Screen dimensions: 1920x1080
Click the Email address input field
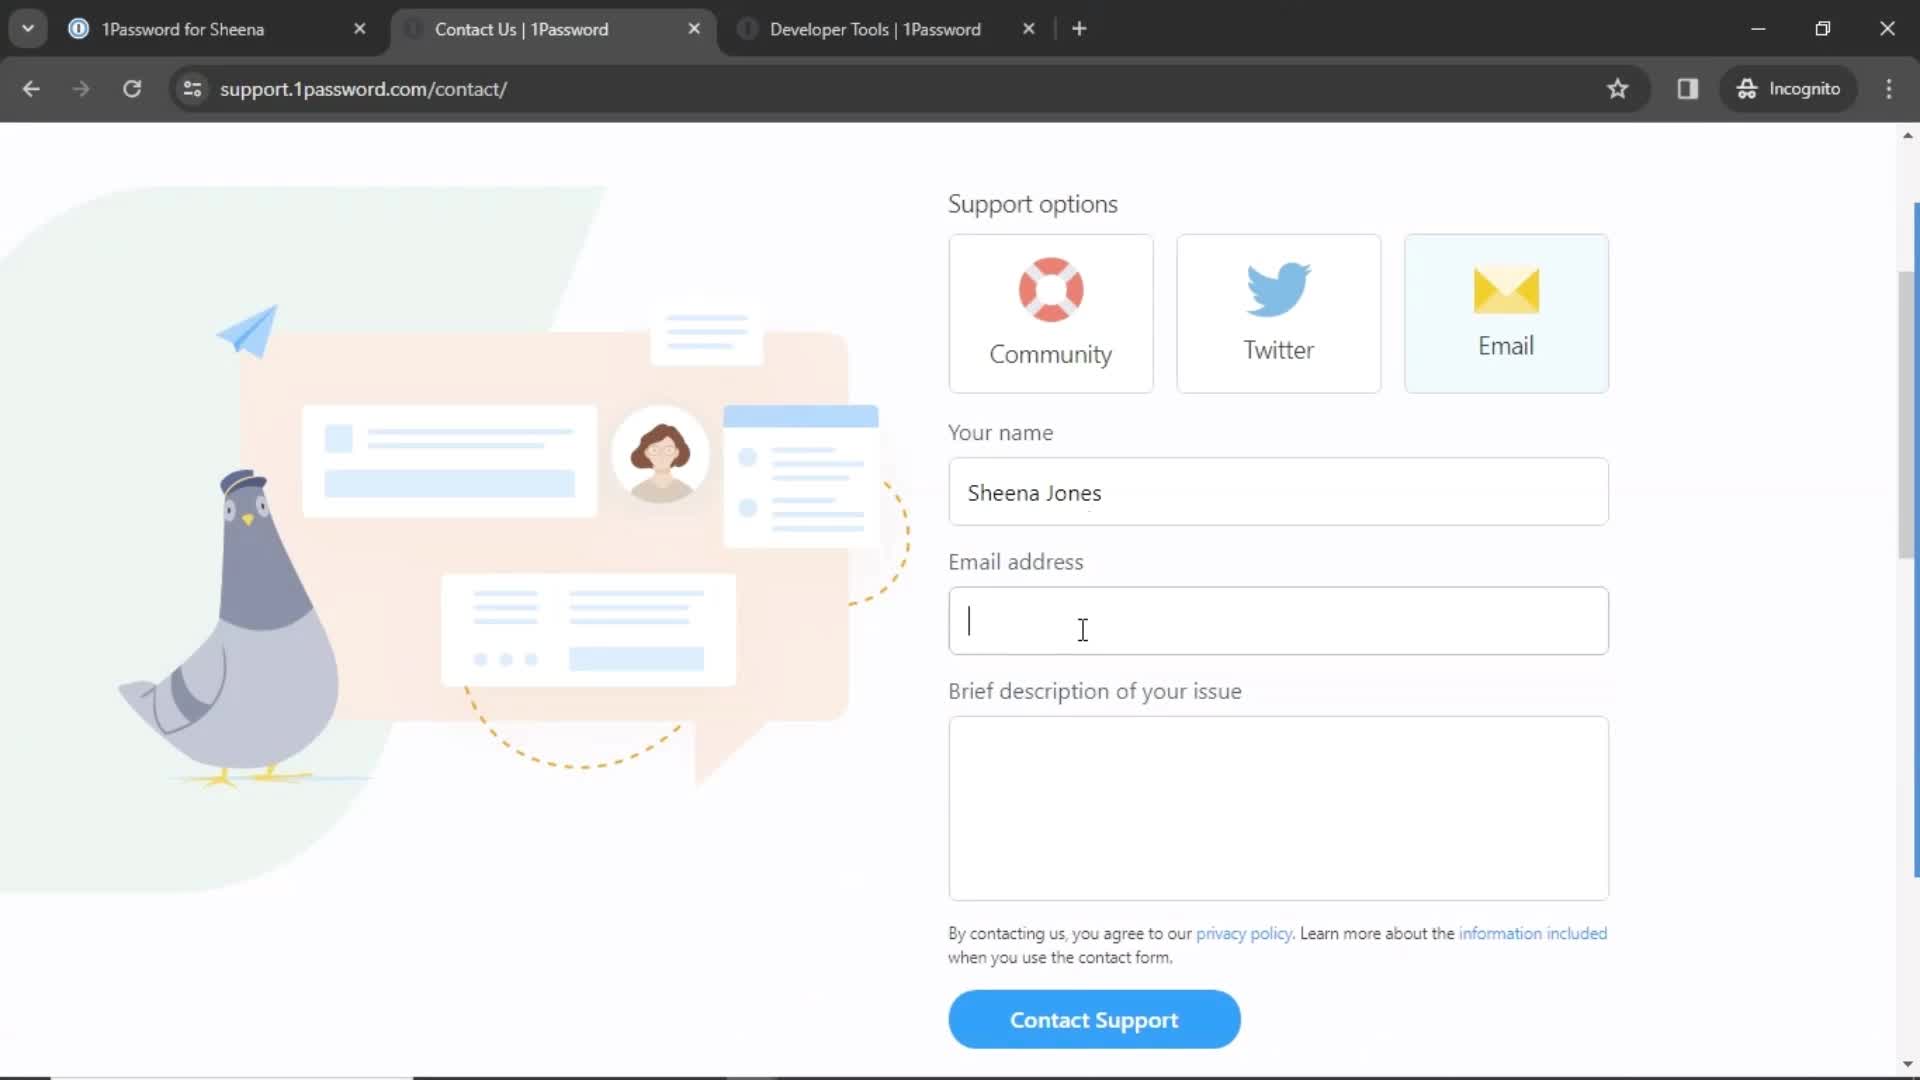point(1278,621)
